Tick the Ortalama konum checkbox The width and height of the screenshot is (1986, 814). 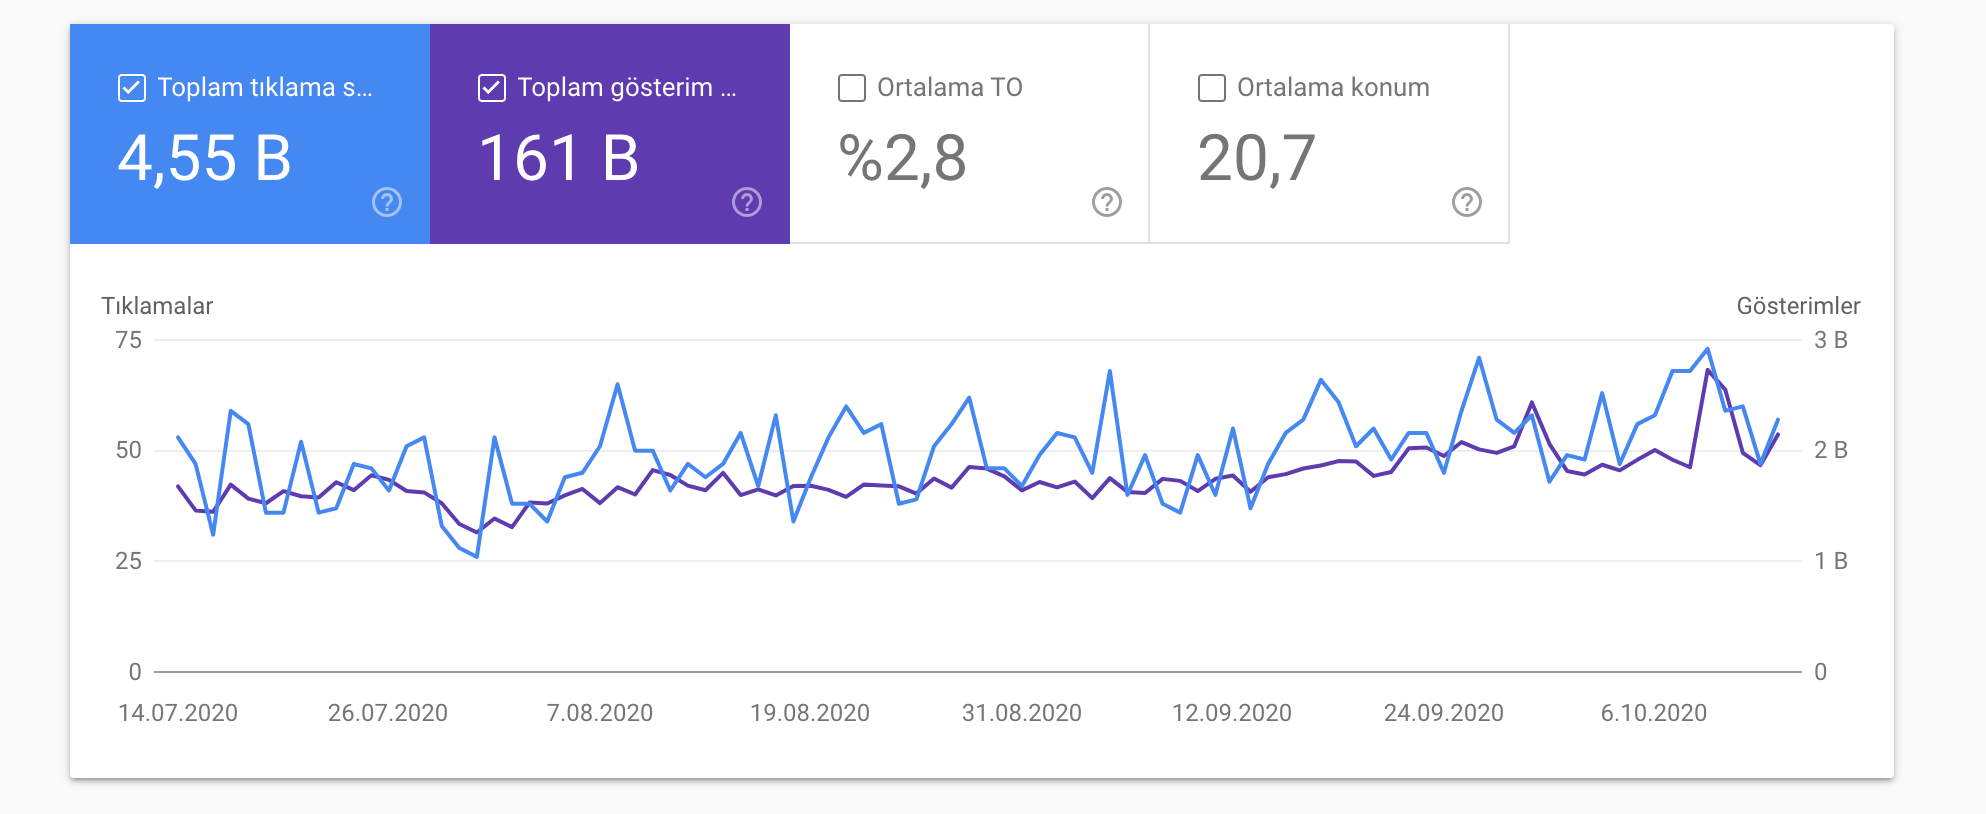tap(1212, 88)
